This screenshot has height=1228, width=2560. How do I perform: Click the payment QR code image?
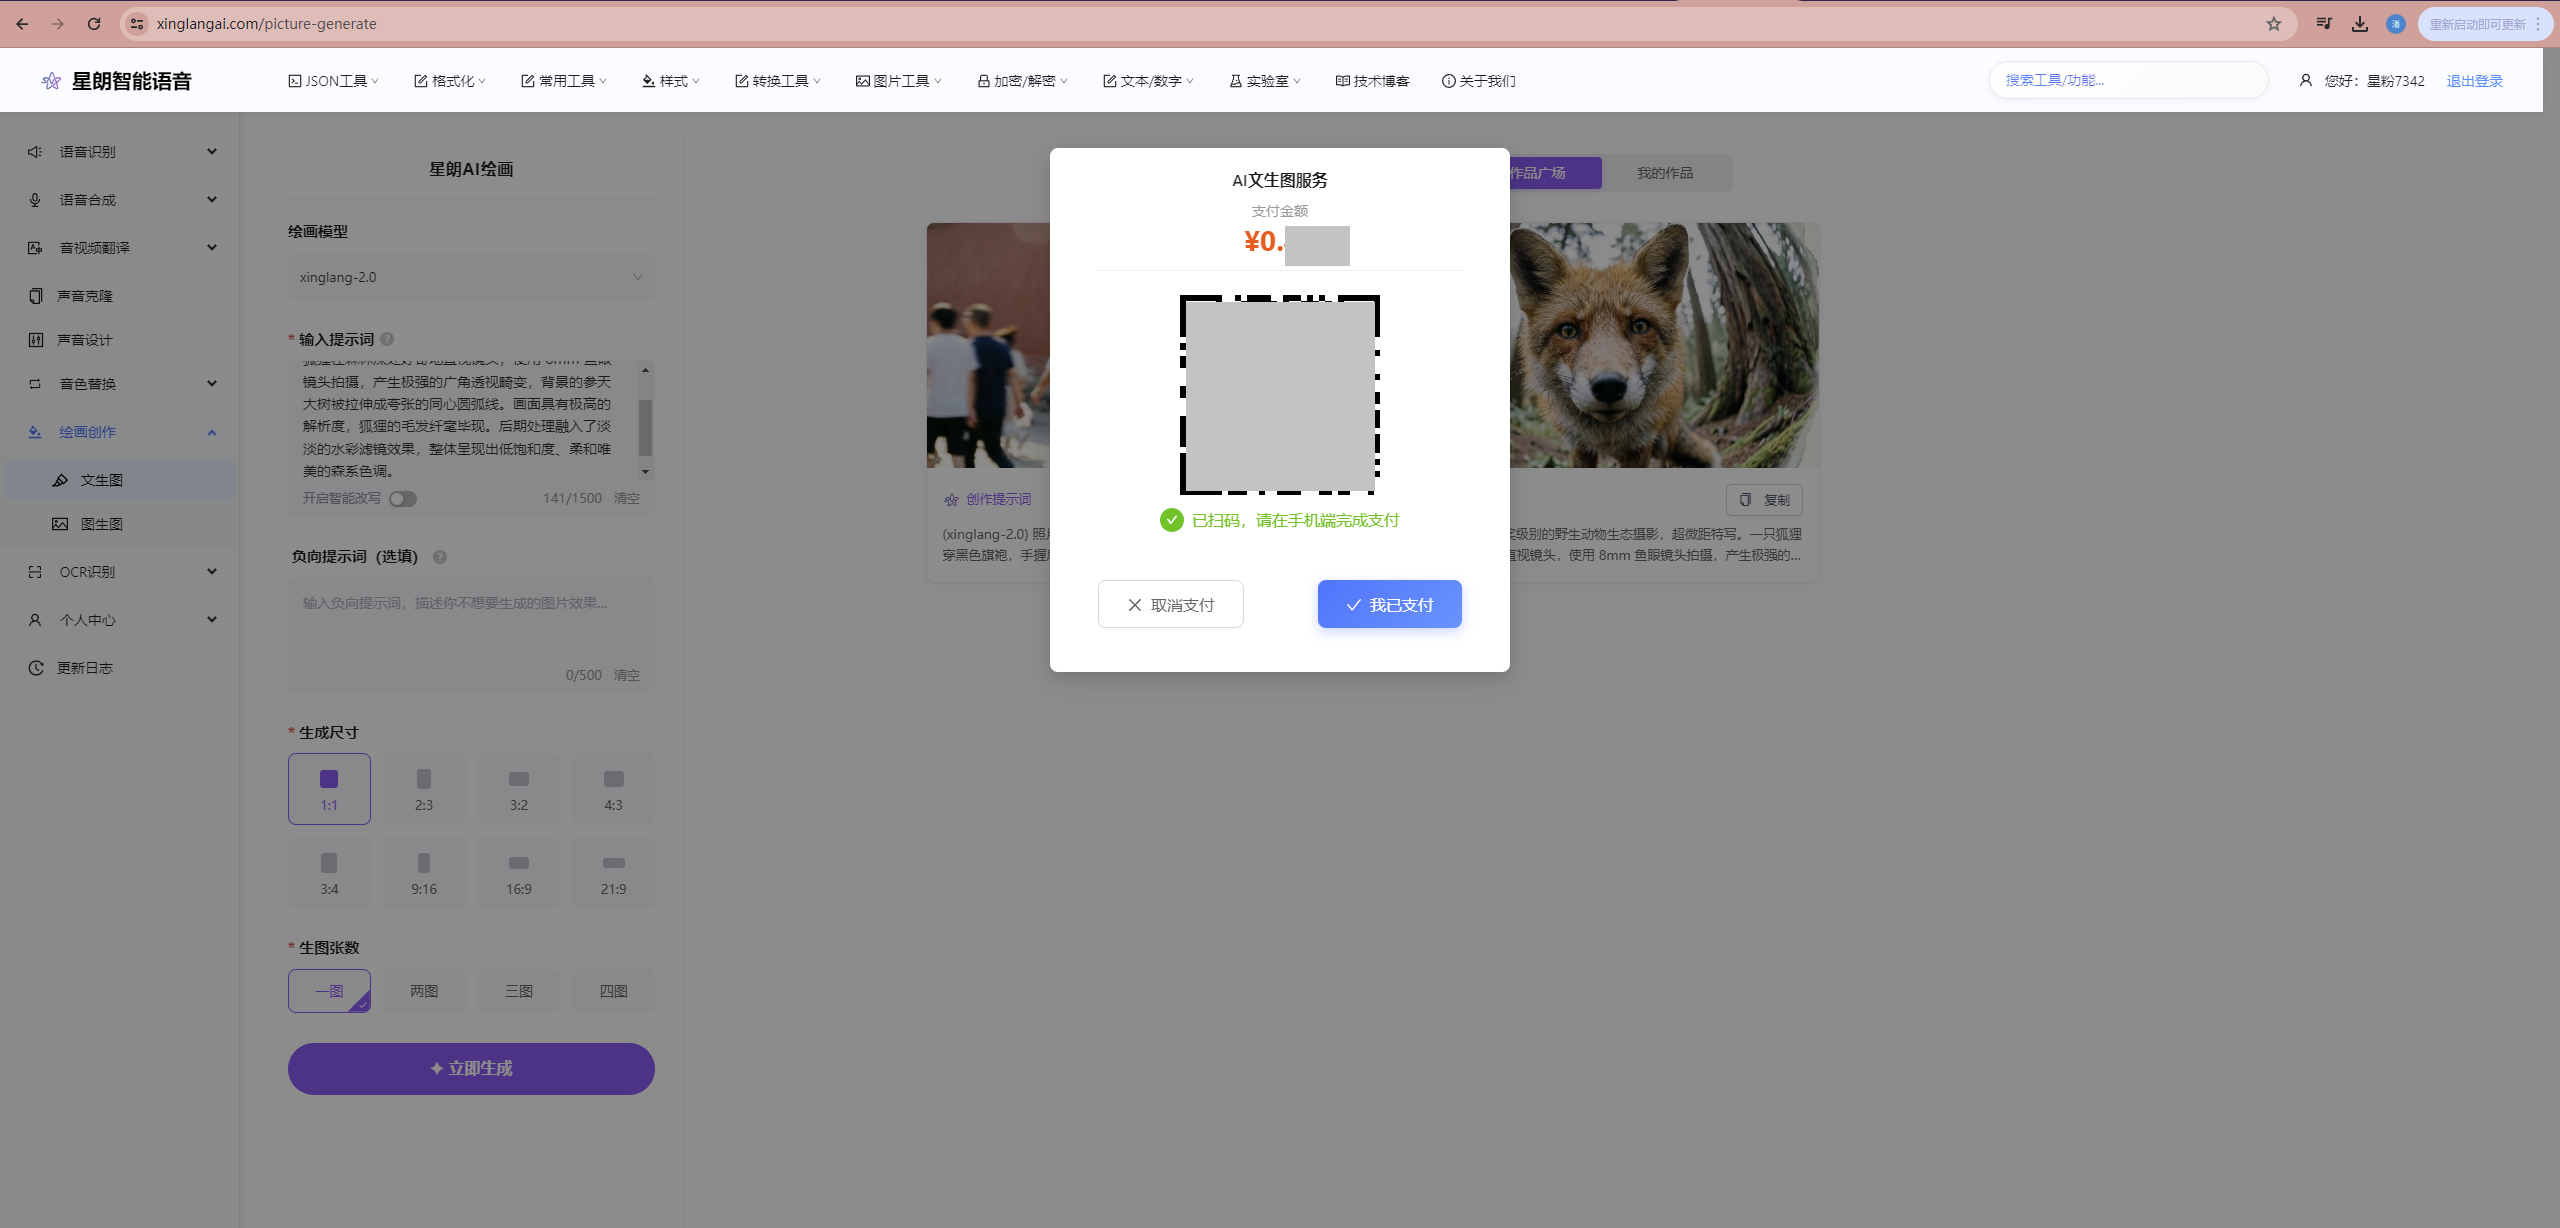1280,395
